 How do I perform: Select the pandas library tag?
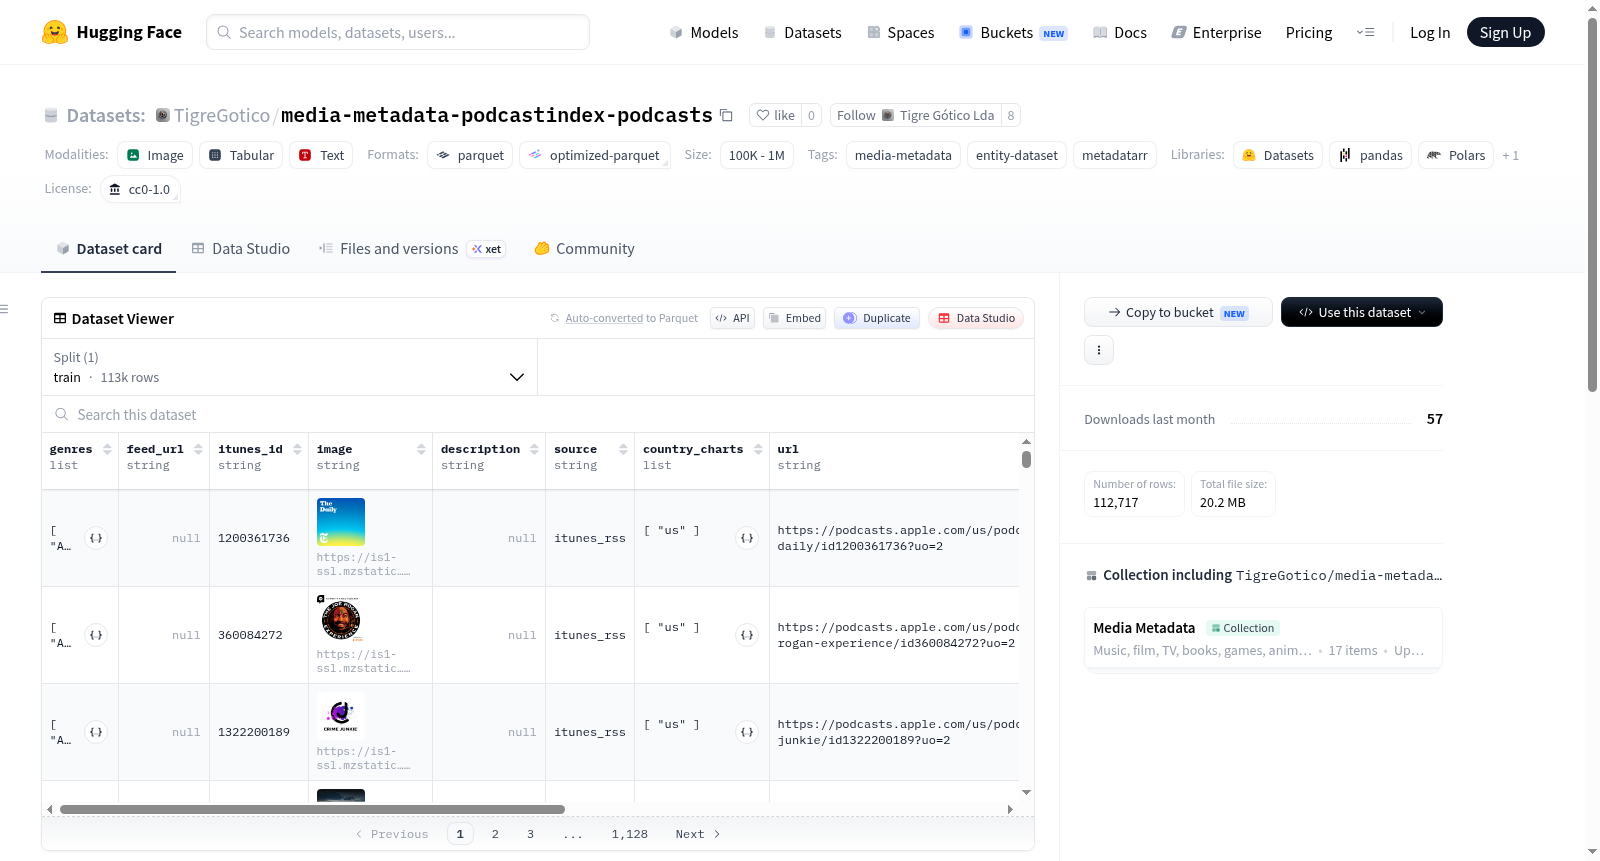tap(1370, 155)
